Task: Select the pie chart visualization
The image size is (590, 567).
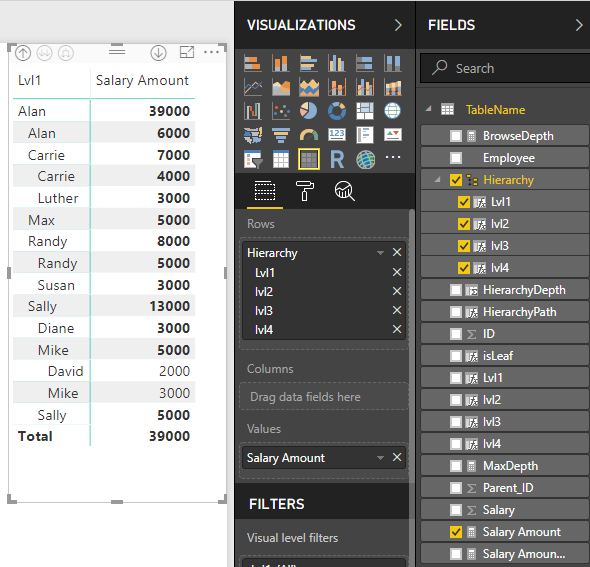Action: tap(309, 111)
